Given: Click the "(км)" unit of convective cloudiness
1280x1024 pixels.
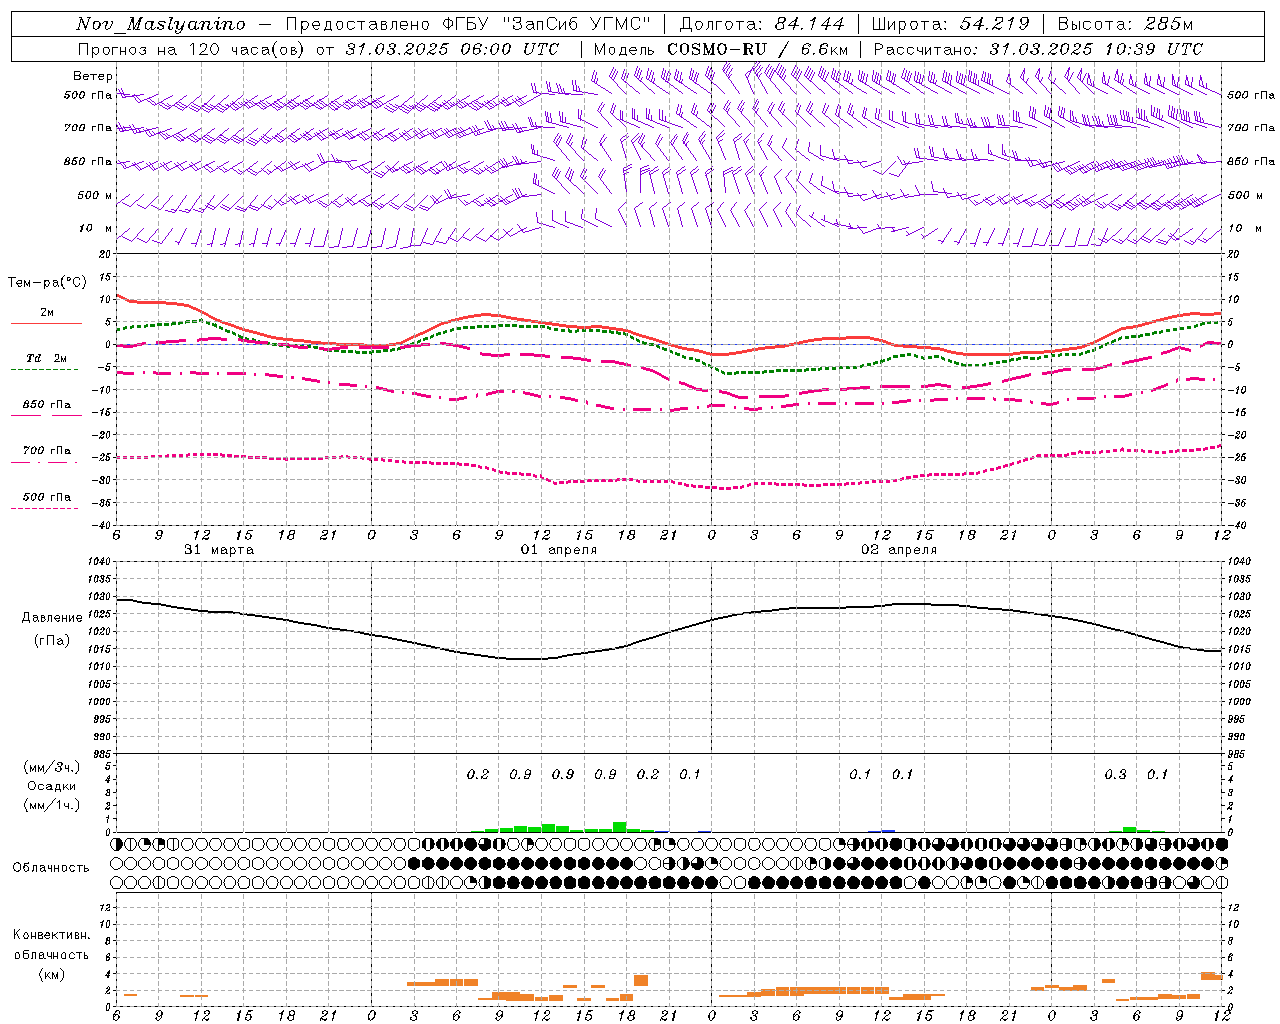Looking at the screenshot, I should point(51,973).
